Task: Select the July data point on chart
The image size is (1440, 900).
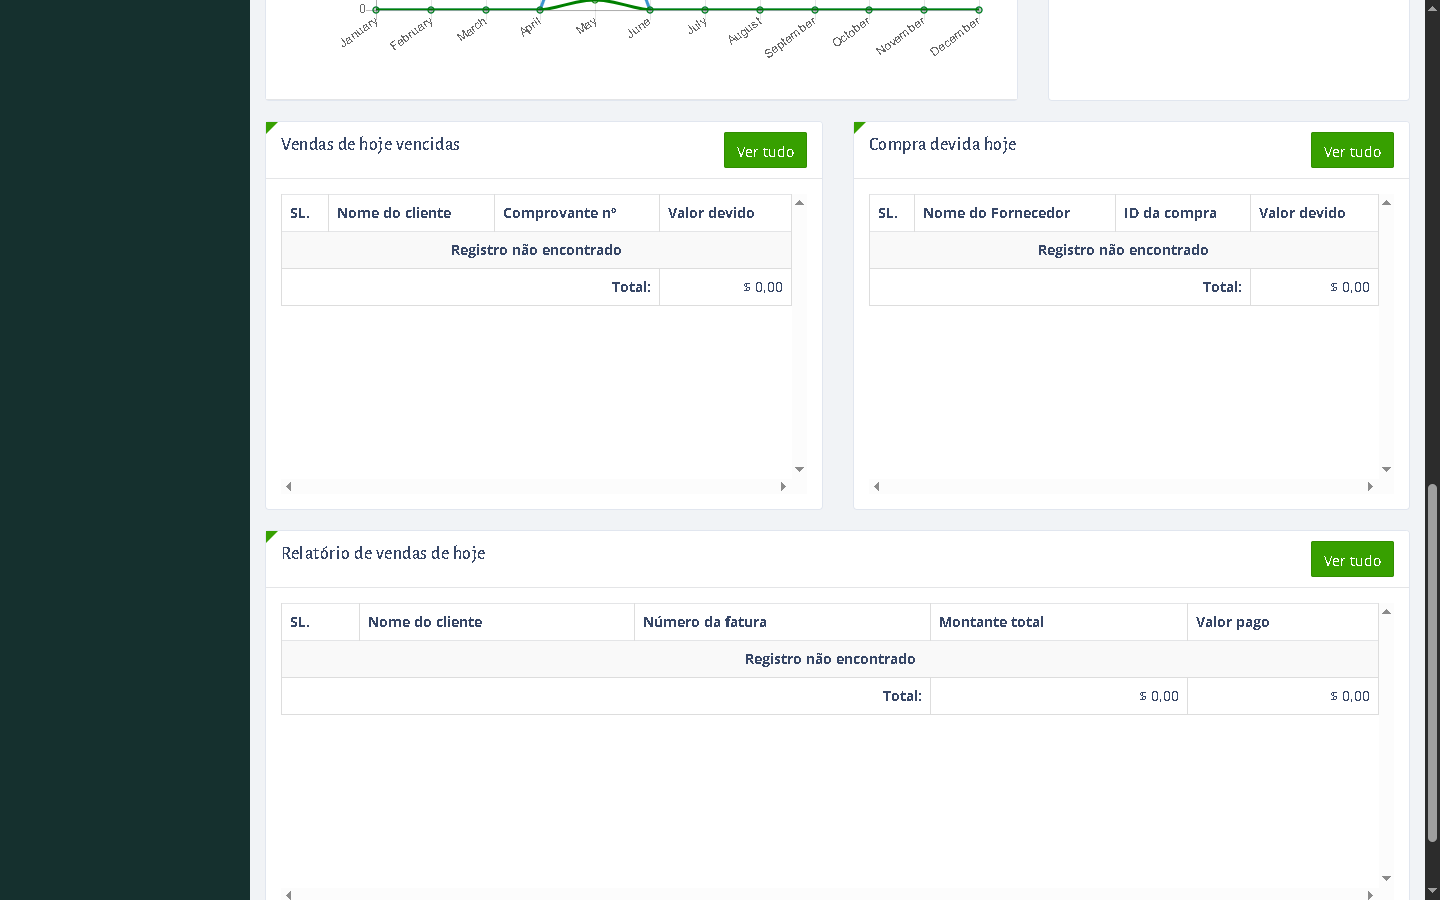Action: coord(705,10)
